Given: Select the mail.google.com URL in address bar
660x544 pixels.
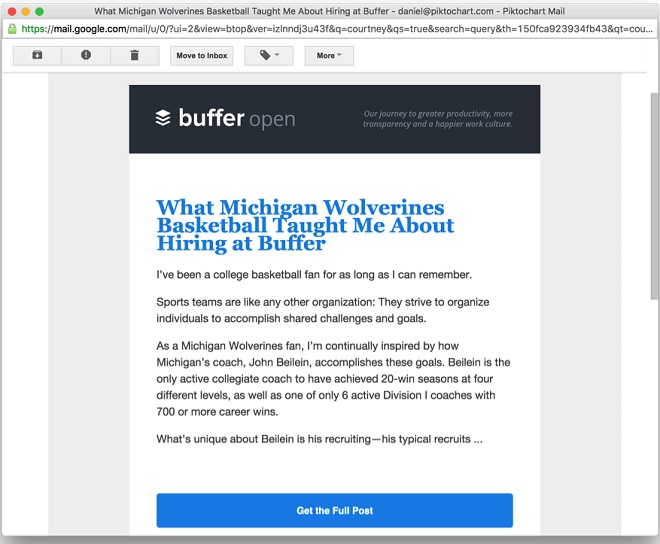Looking at the screenshot, I should (337, 29).
